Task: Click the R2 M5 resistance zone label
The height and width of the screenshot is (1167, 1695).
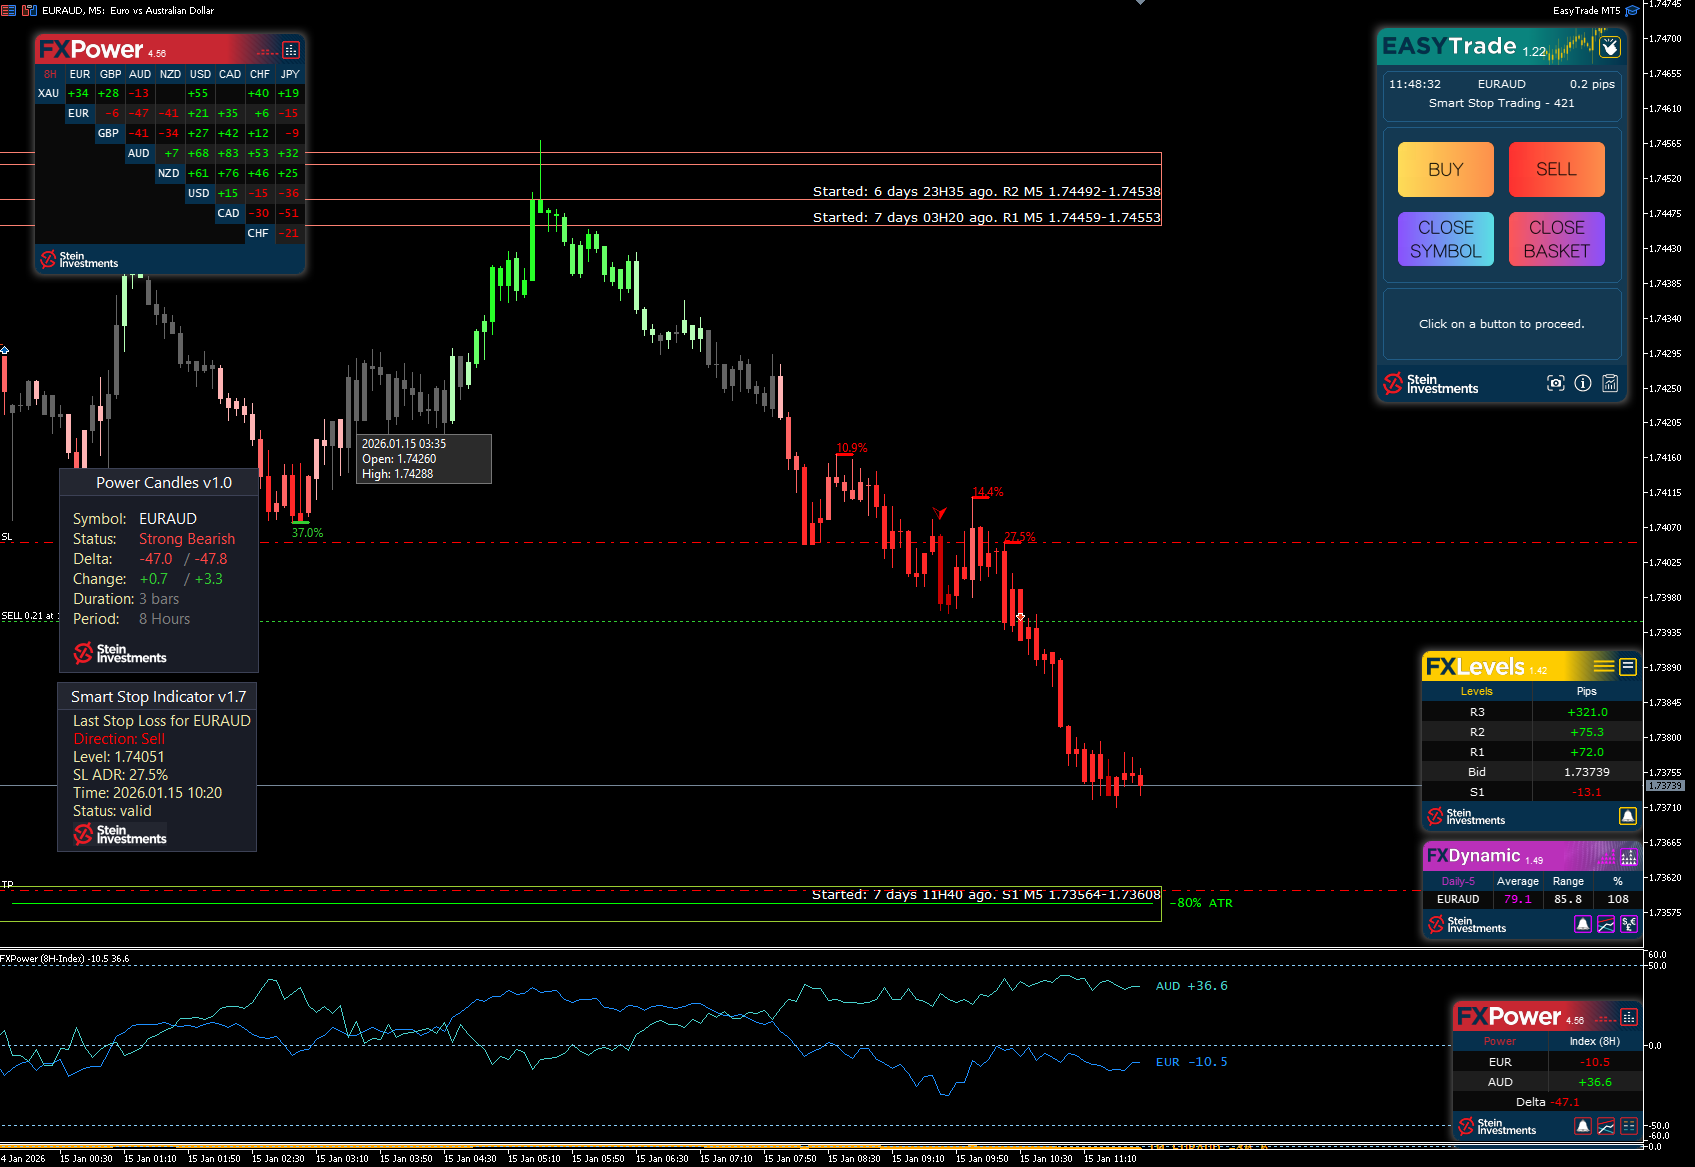Action: point(986,191)
